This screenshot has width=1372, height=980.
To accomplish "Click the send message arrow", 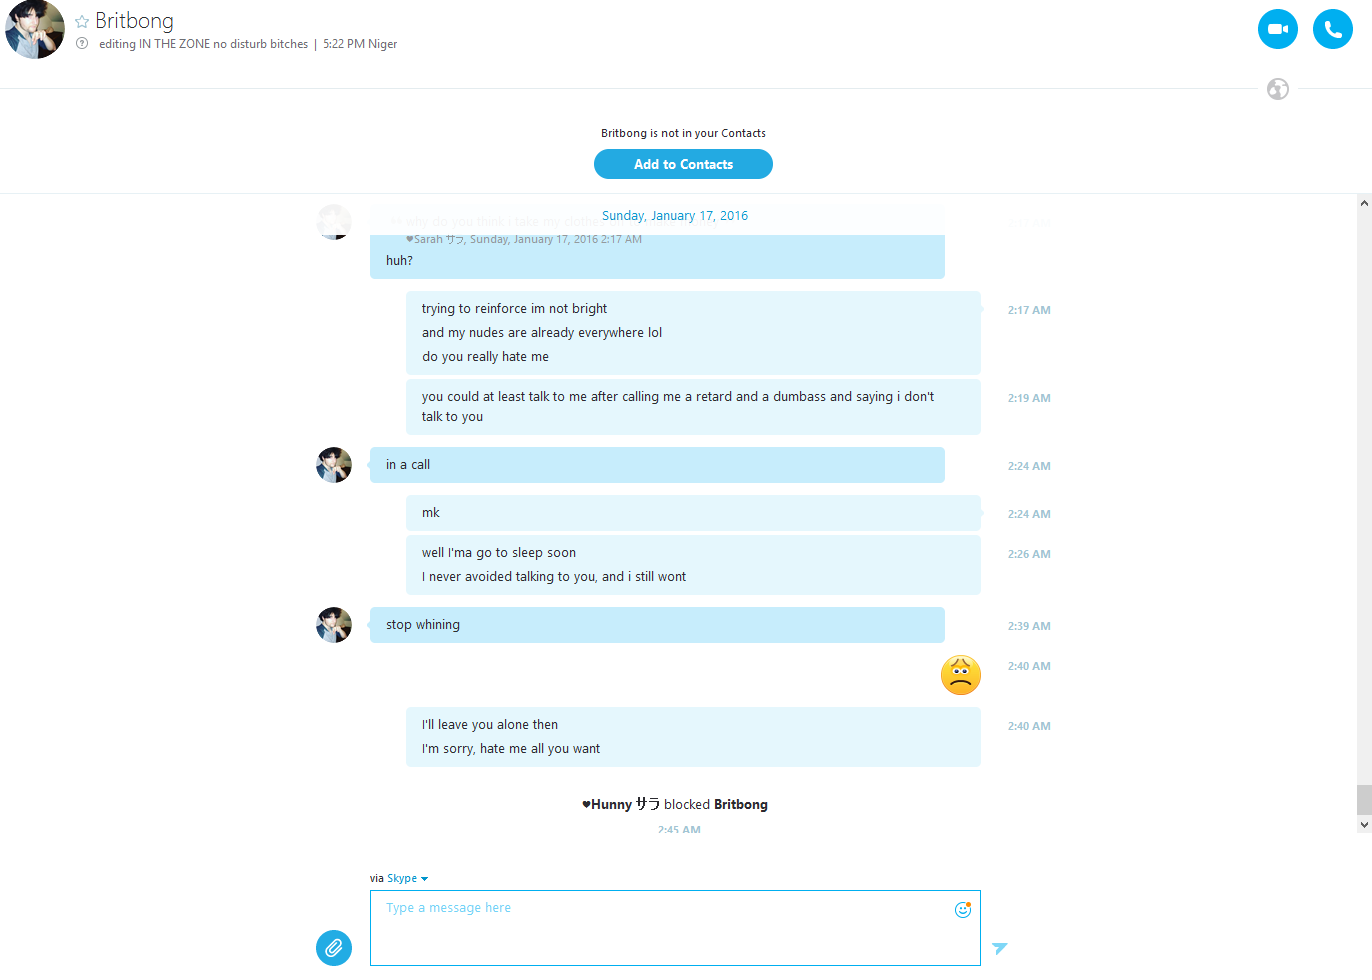I will pyautogui.click(x=1000, y=947).
